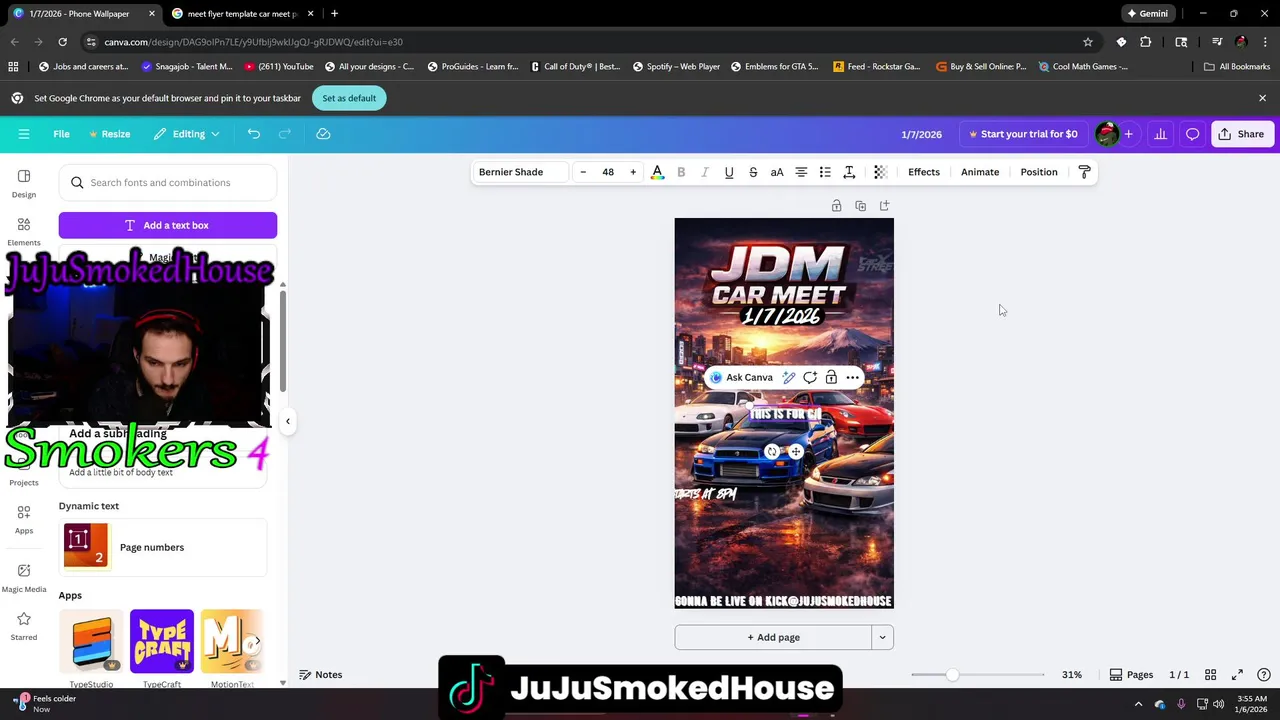Expand the Add page dropdown arrow
1280x720 pixels.
point(882,637)
